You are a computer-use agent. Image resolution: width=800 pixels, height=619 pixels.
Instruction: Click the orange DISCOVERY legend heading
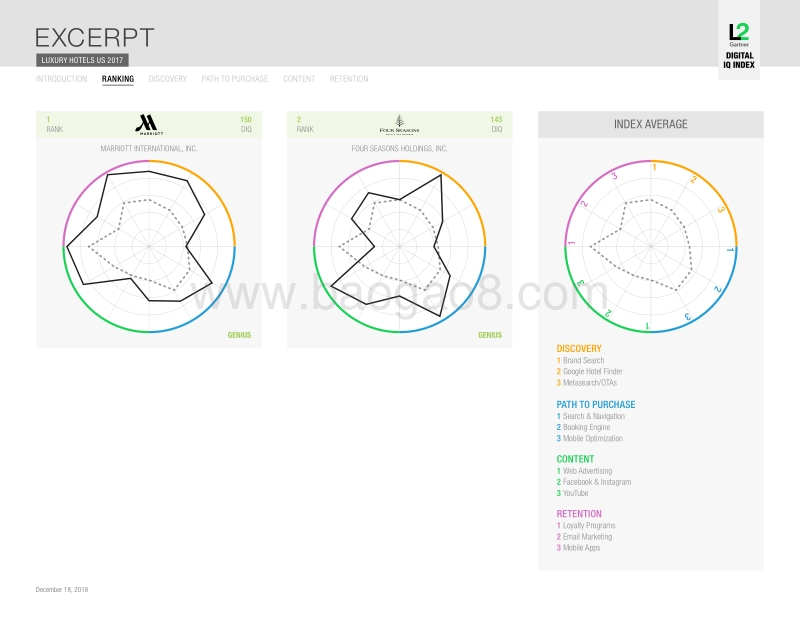(x=579, y=349)
